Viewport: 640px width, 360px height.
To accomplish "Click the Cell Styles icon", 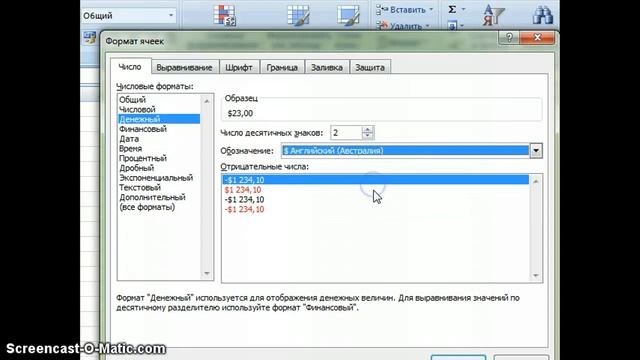I will [348, 15].
